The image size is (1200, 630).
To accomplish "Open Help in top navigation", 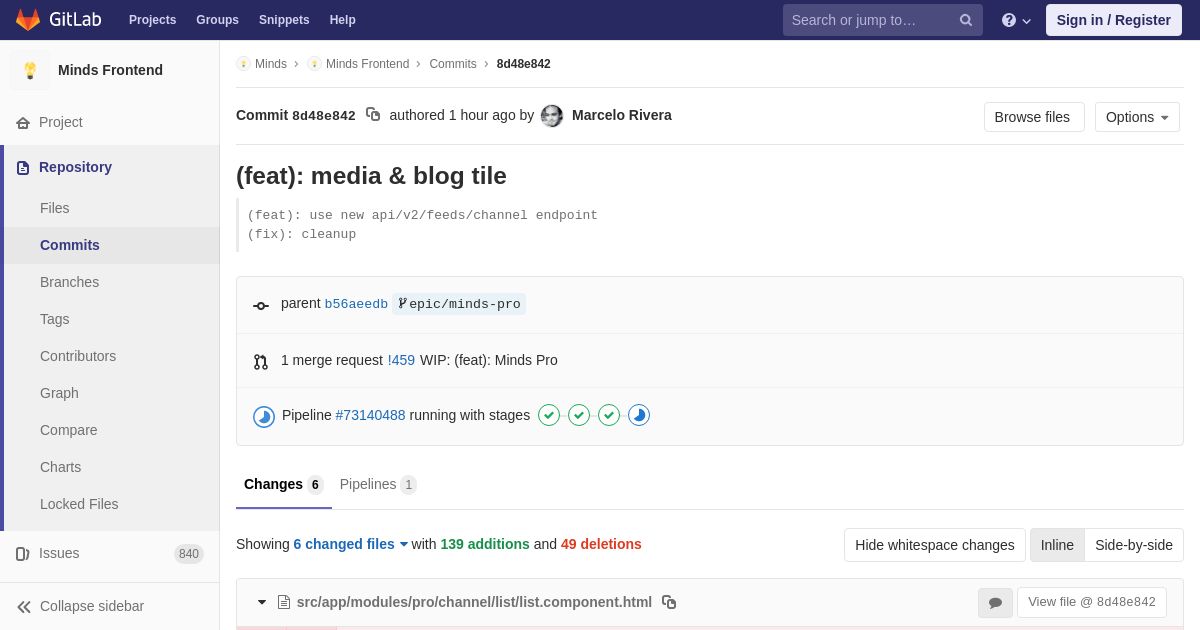I will pos(343,20).
